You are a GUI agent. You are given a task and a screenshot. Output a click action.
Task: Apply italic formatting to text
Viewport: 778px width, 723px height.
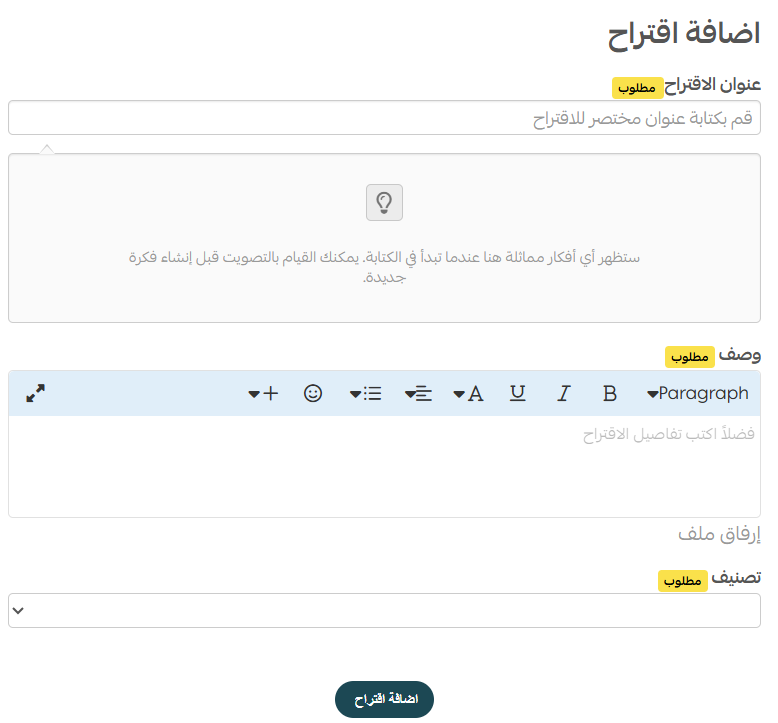tap(564, 394)
